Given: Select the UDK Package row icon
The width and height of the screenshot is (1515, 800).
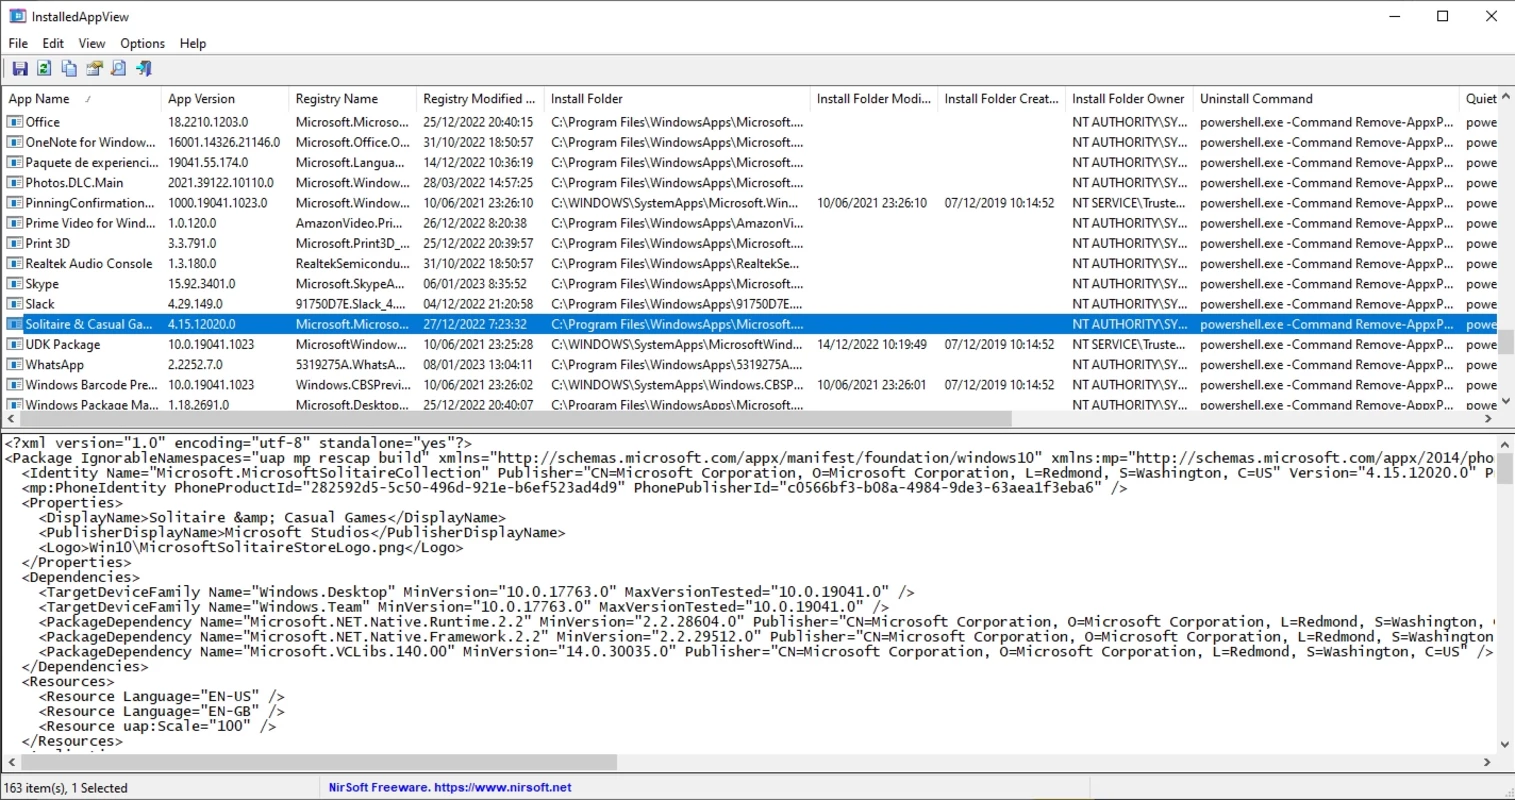Looking at the screenshot, I should coord(15,344).
